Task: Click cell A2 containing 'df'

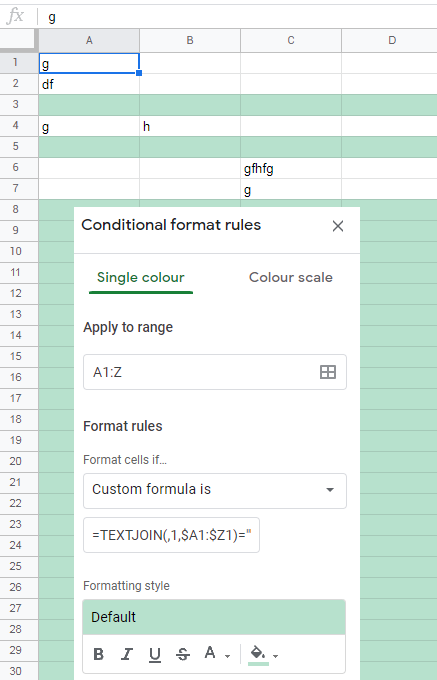Action: (89, 84)
